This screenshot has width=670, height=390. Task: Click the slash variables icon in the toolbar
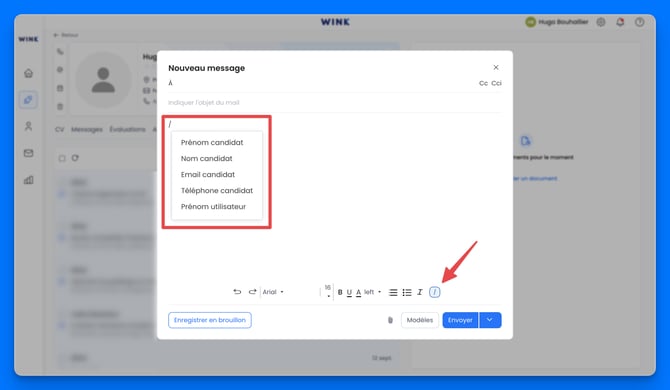[x=435, y=292]
